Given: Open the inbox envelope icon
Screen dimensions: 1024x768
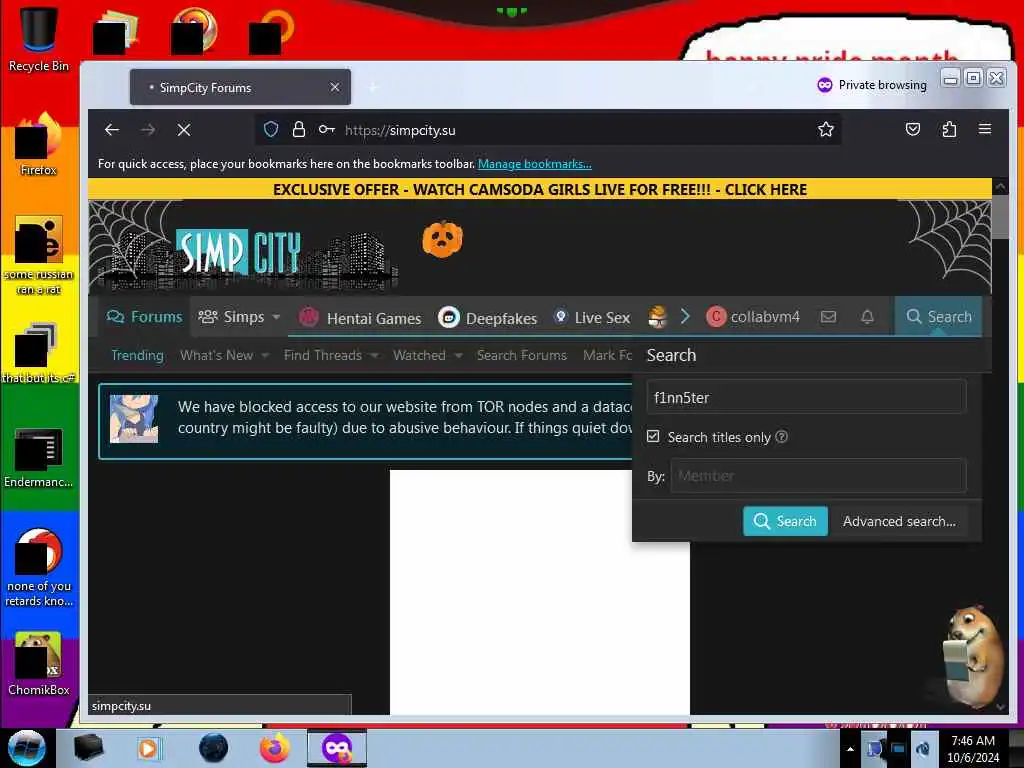Looking at the screenshot, I should point(828,317).
